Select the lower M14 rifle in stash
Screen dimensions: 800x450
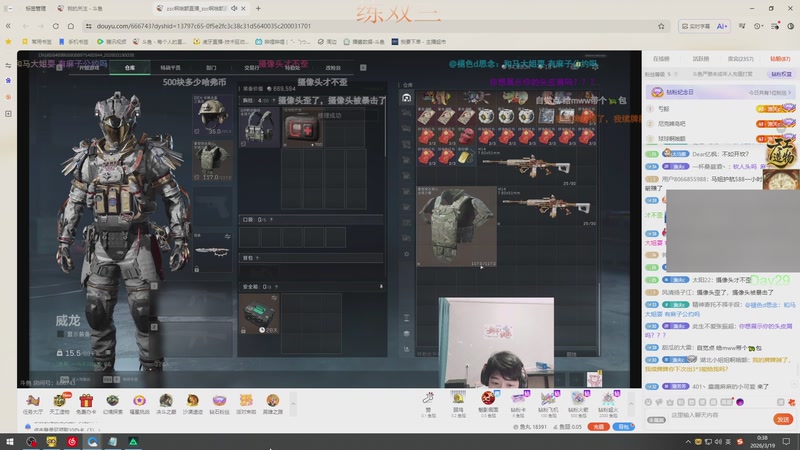click(547, 206)
